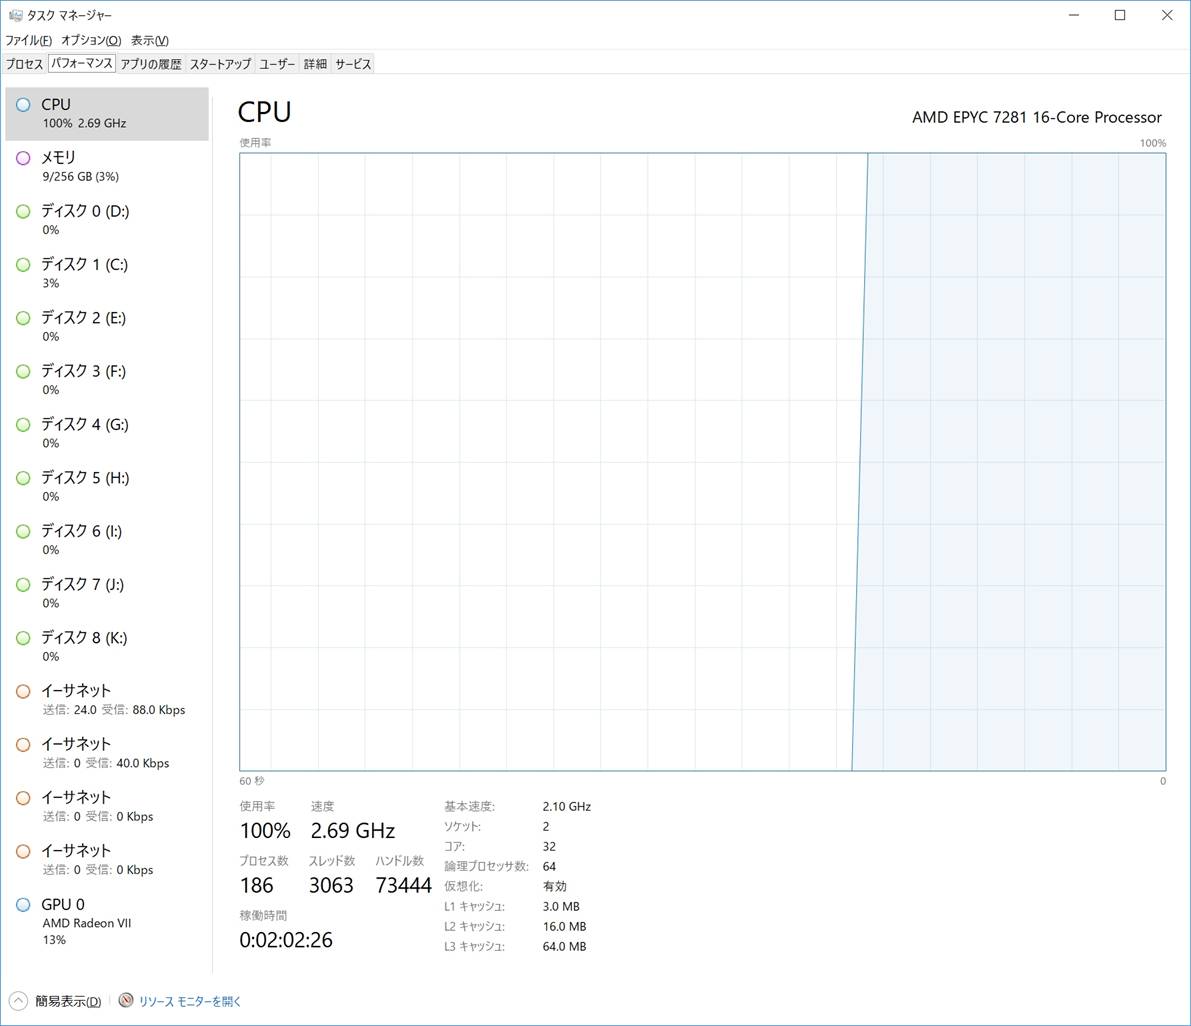Switch to the 詳細 tab

point(315,63)
